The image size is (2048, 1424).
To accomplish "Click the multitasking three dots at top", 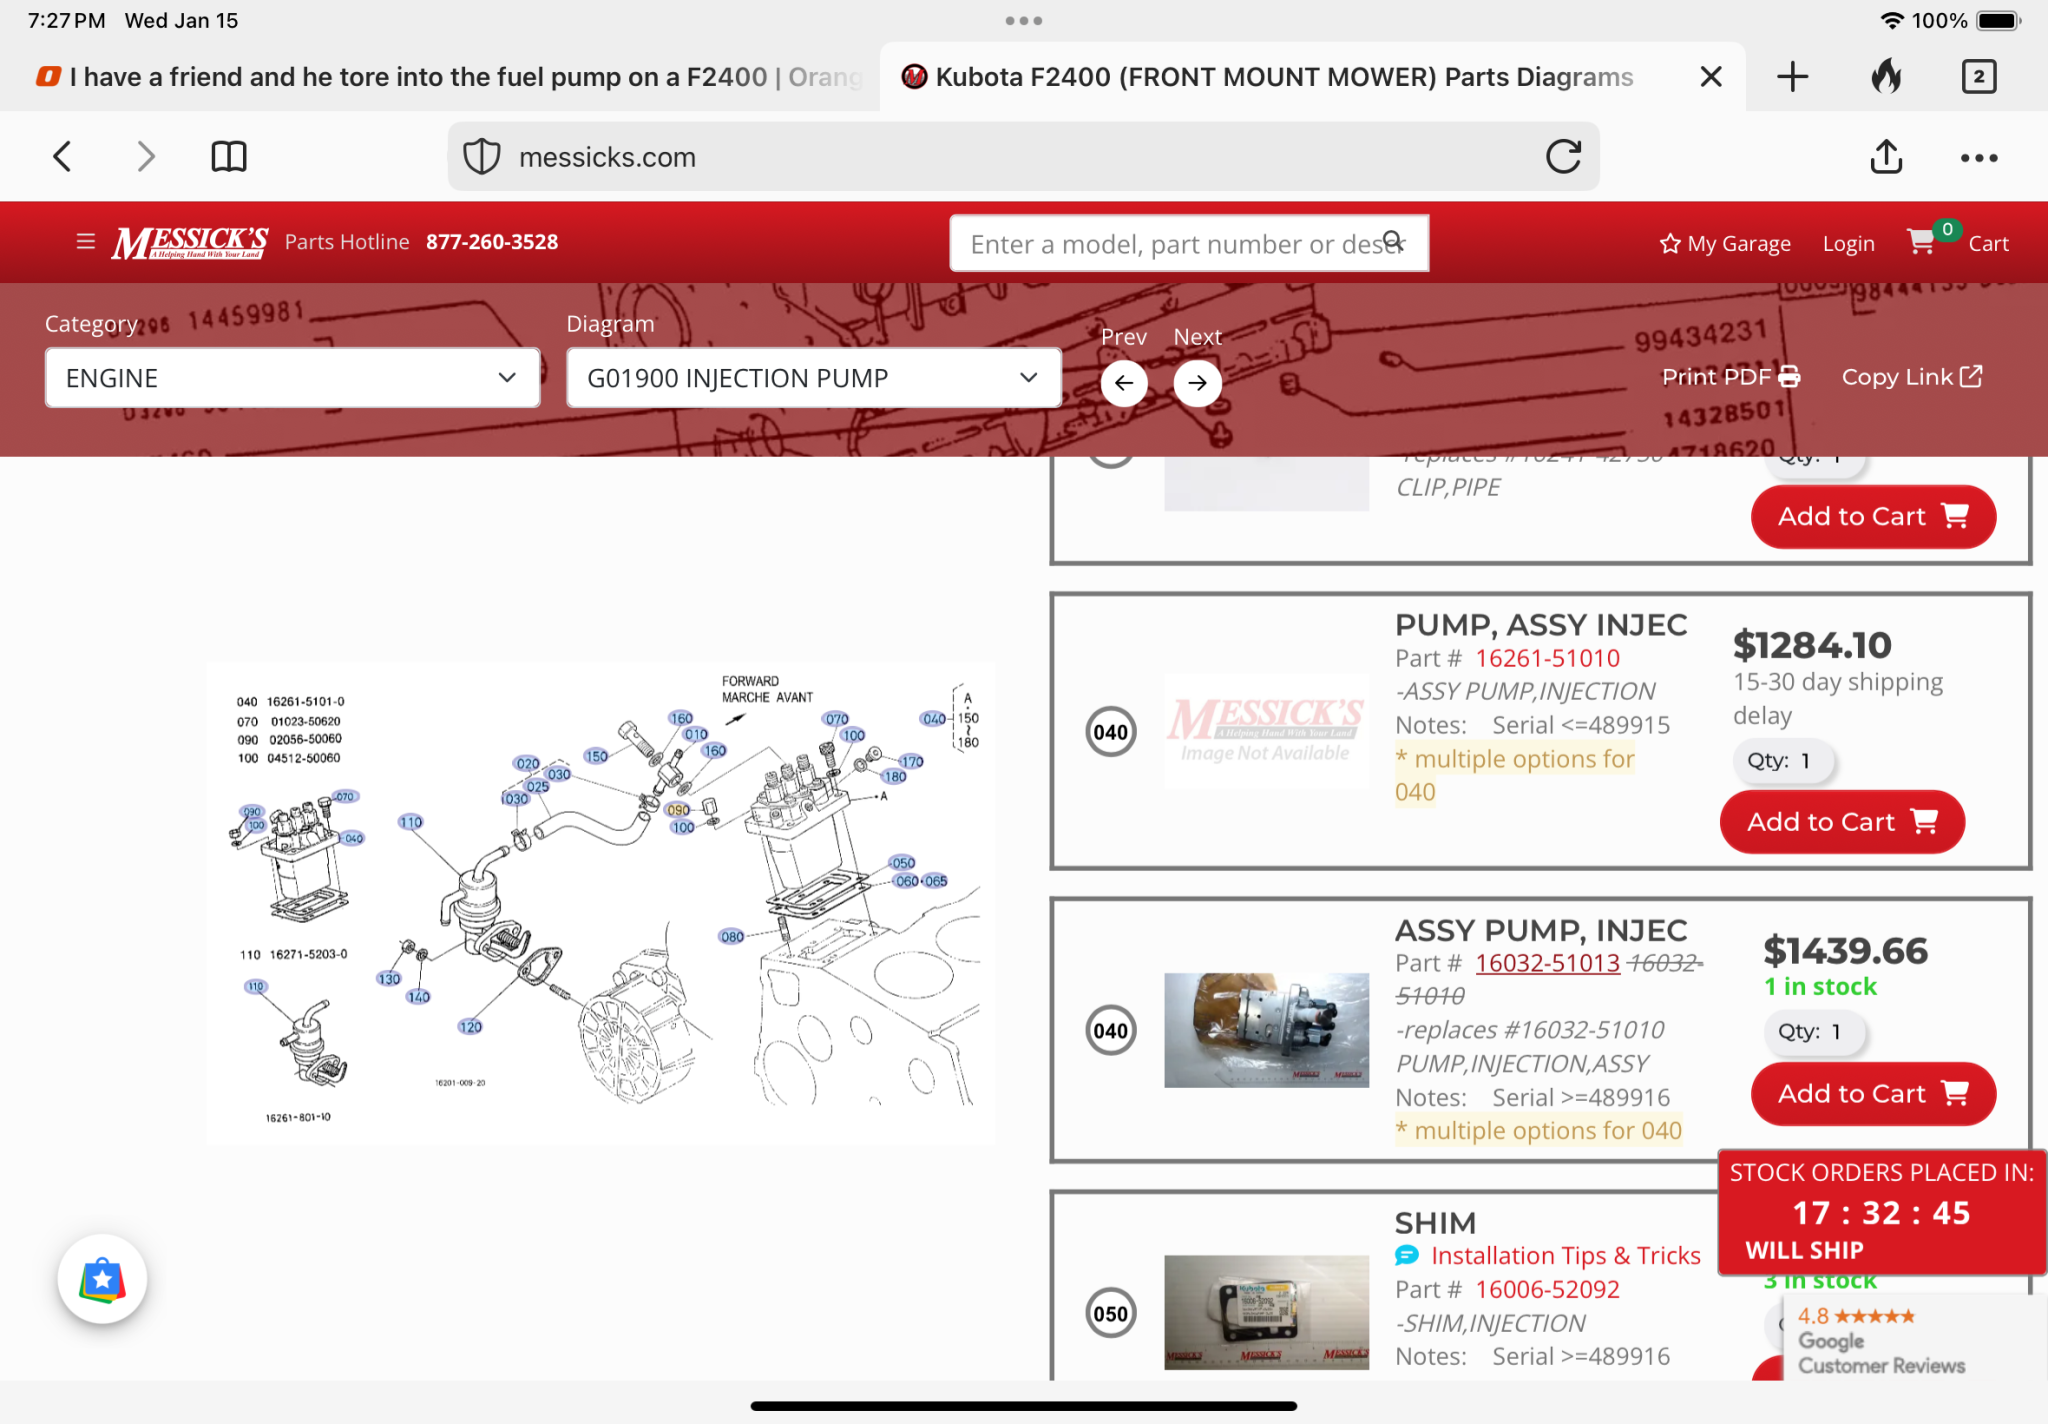I will point(1024,20).
